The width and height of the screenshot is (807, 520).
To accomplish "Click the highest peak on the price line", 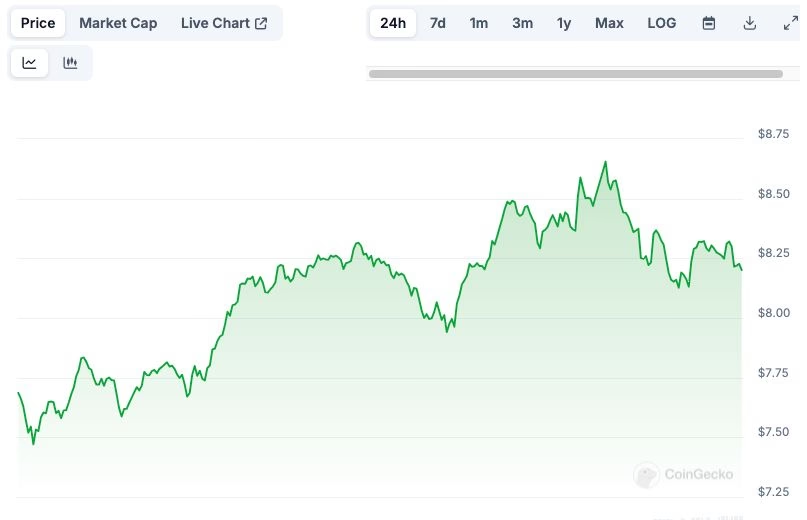I will [x=605, y=162].
